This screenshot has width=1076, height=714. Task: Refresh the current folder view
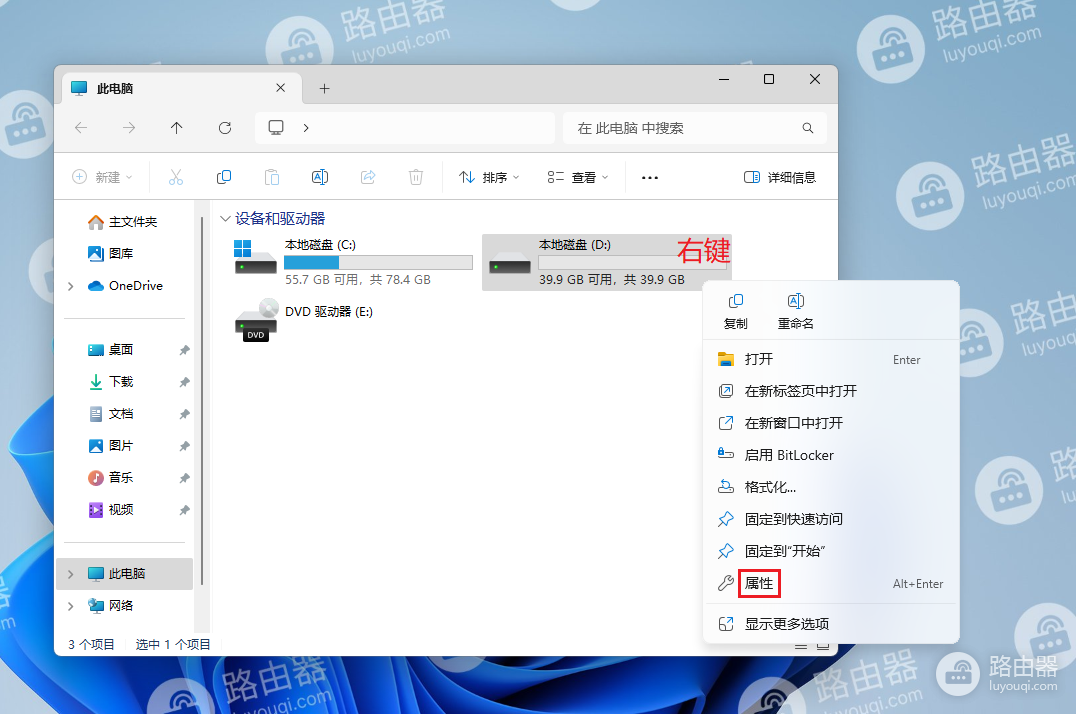(x=224, y=128)
